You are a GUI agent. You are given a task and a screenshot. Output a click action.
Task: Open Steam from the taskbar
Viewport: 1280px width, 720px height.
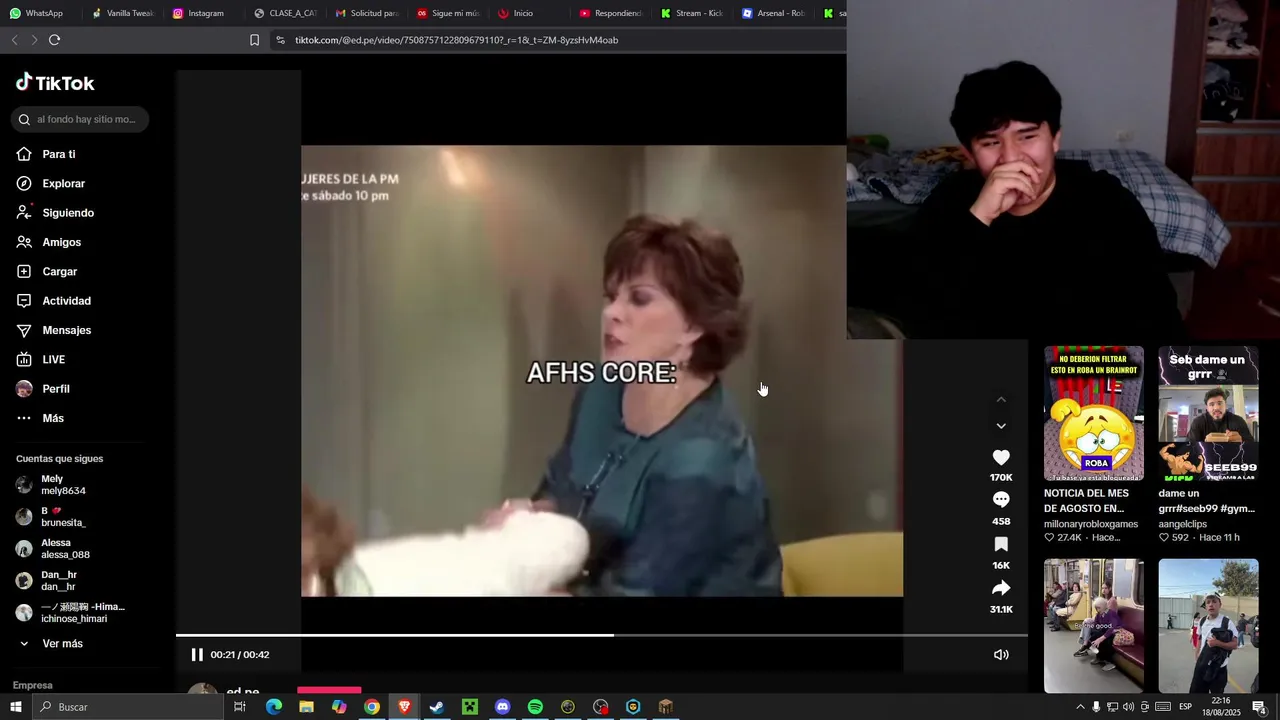click(437, 707)
